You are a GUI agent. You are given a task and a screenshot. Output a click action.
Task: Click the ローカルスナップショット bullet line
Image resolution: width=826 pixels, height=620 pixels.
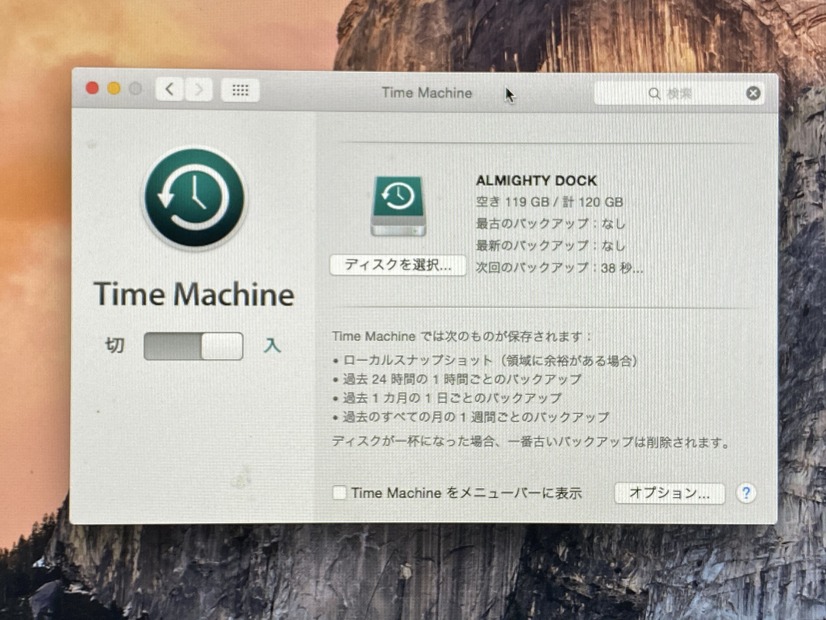485,361
